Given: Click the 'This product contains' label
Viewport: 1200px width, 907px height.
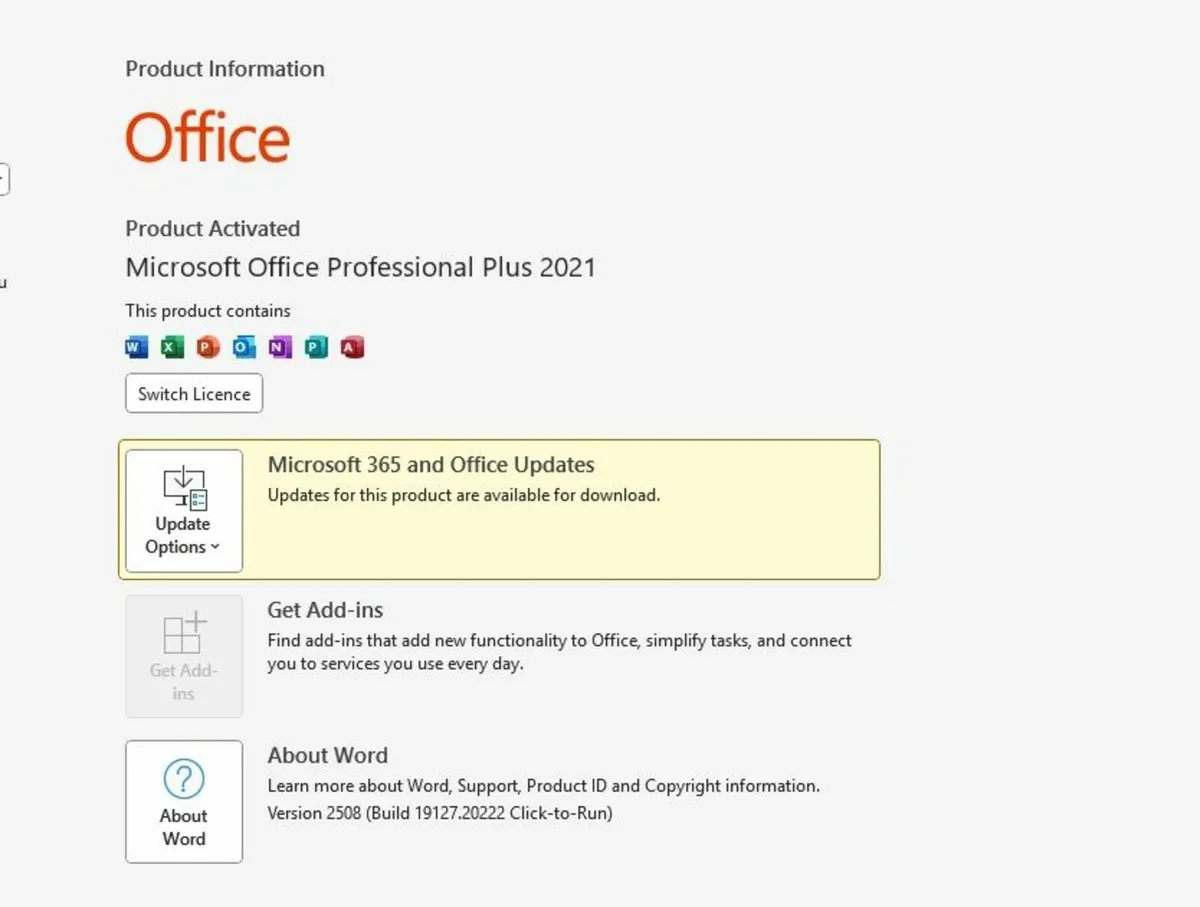Looking at the screenshot, I should coord(208,311).
